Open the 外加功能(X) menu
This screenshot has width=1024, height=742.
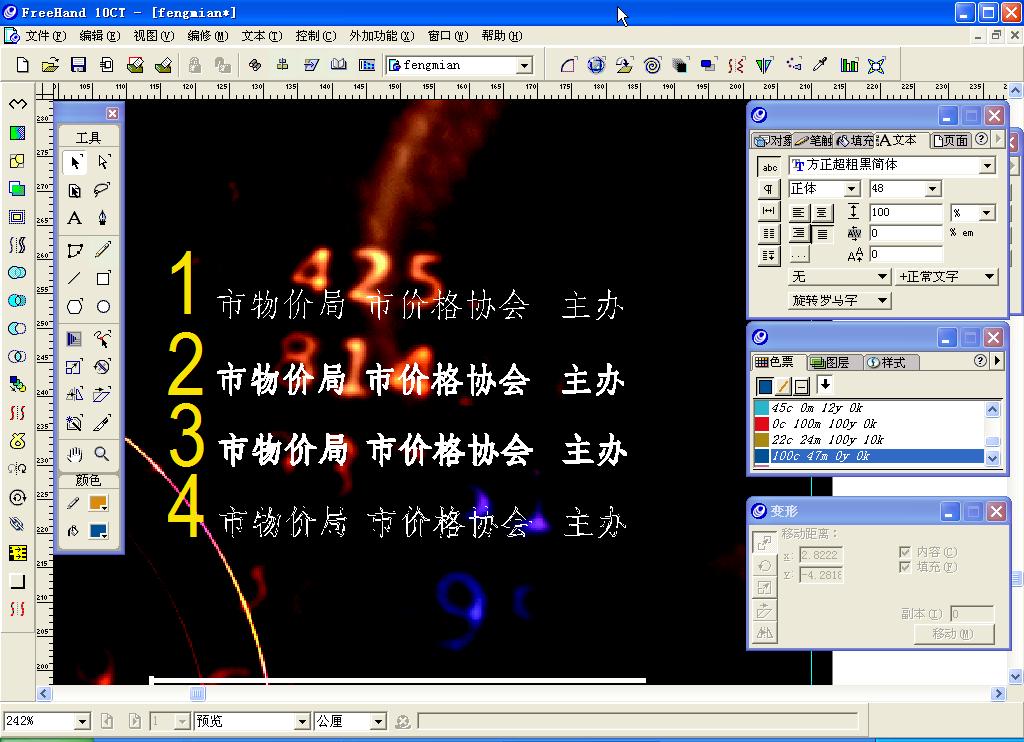[381, 36]
